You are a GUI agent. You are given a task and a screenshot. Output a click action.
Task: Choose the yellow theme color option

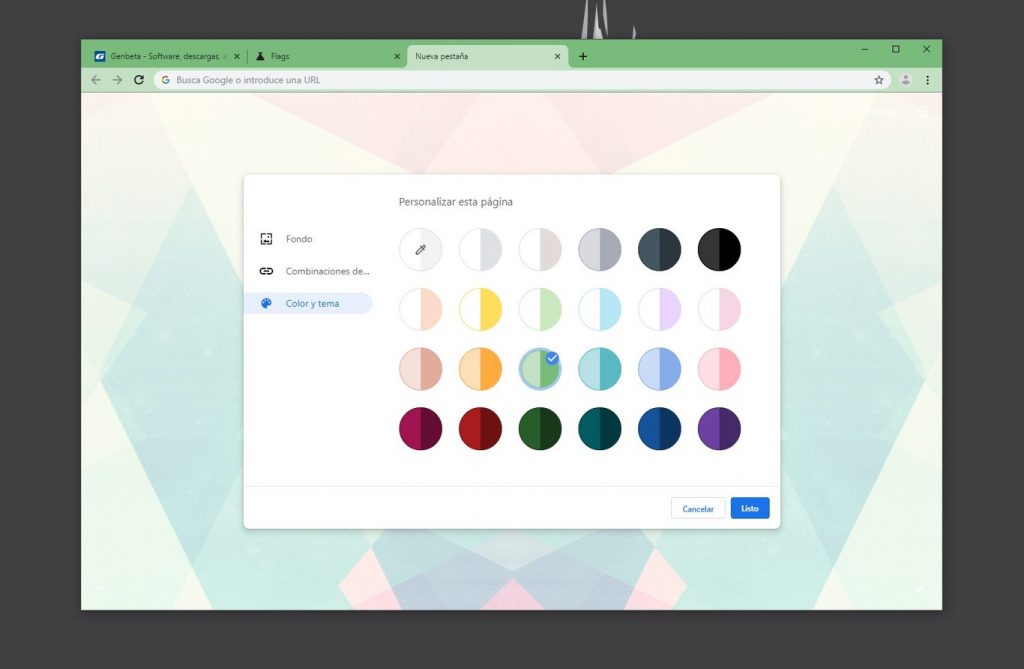point(480,309)
